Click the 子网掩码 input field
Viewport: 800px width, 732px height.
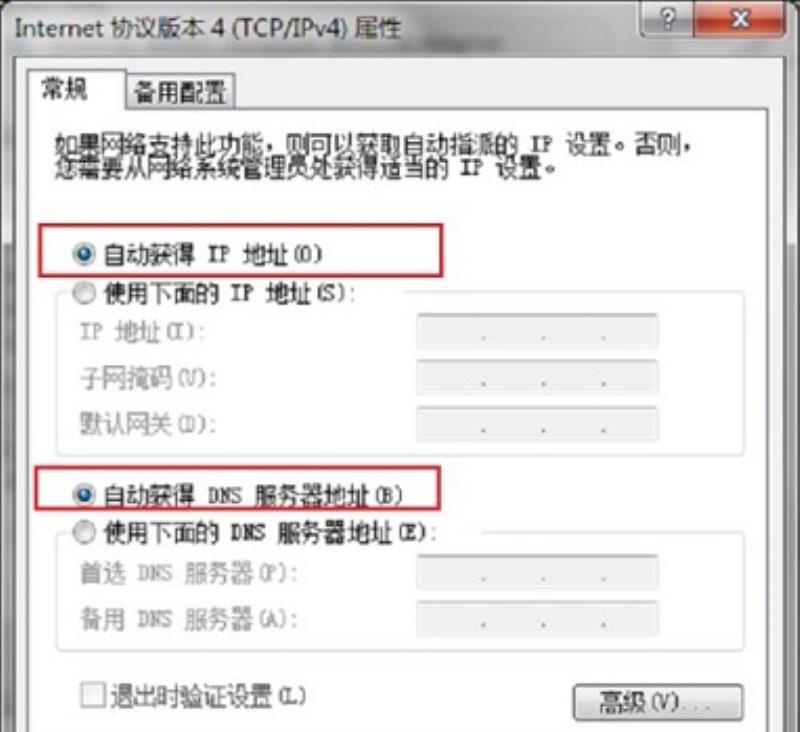[537, 377]
